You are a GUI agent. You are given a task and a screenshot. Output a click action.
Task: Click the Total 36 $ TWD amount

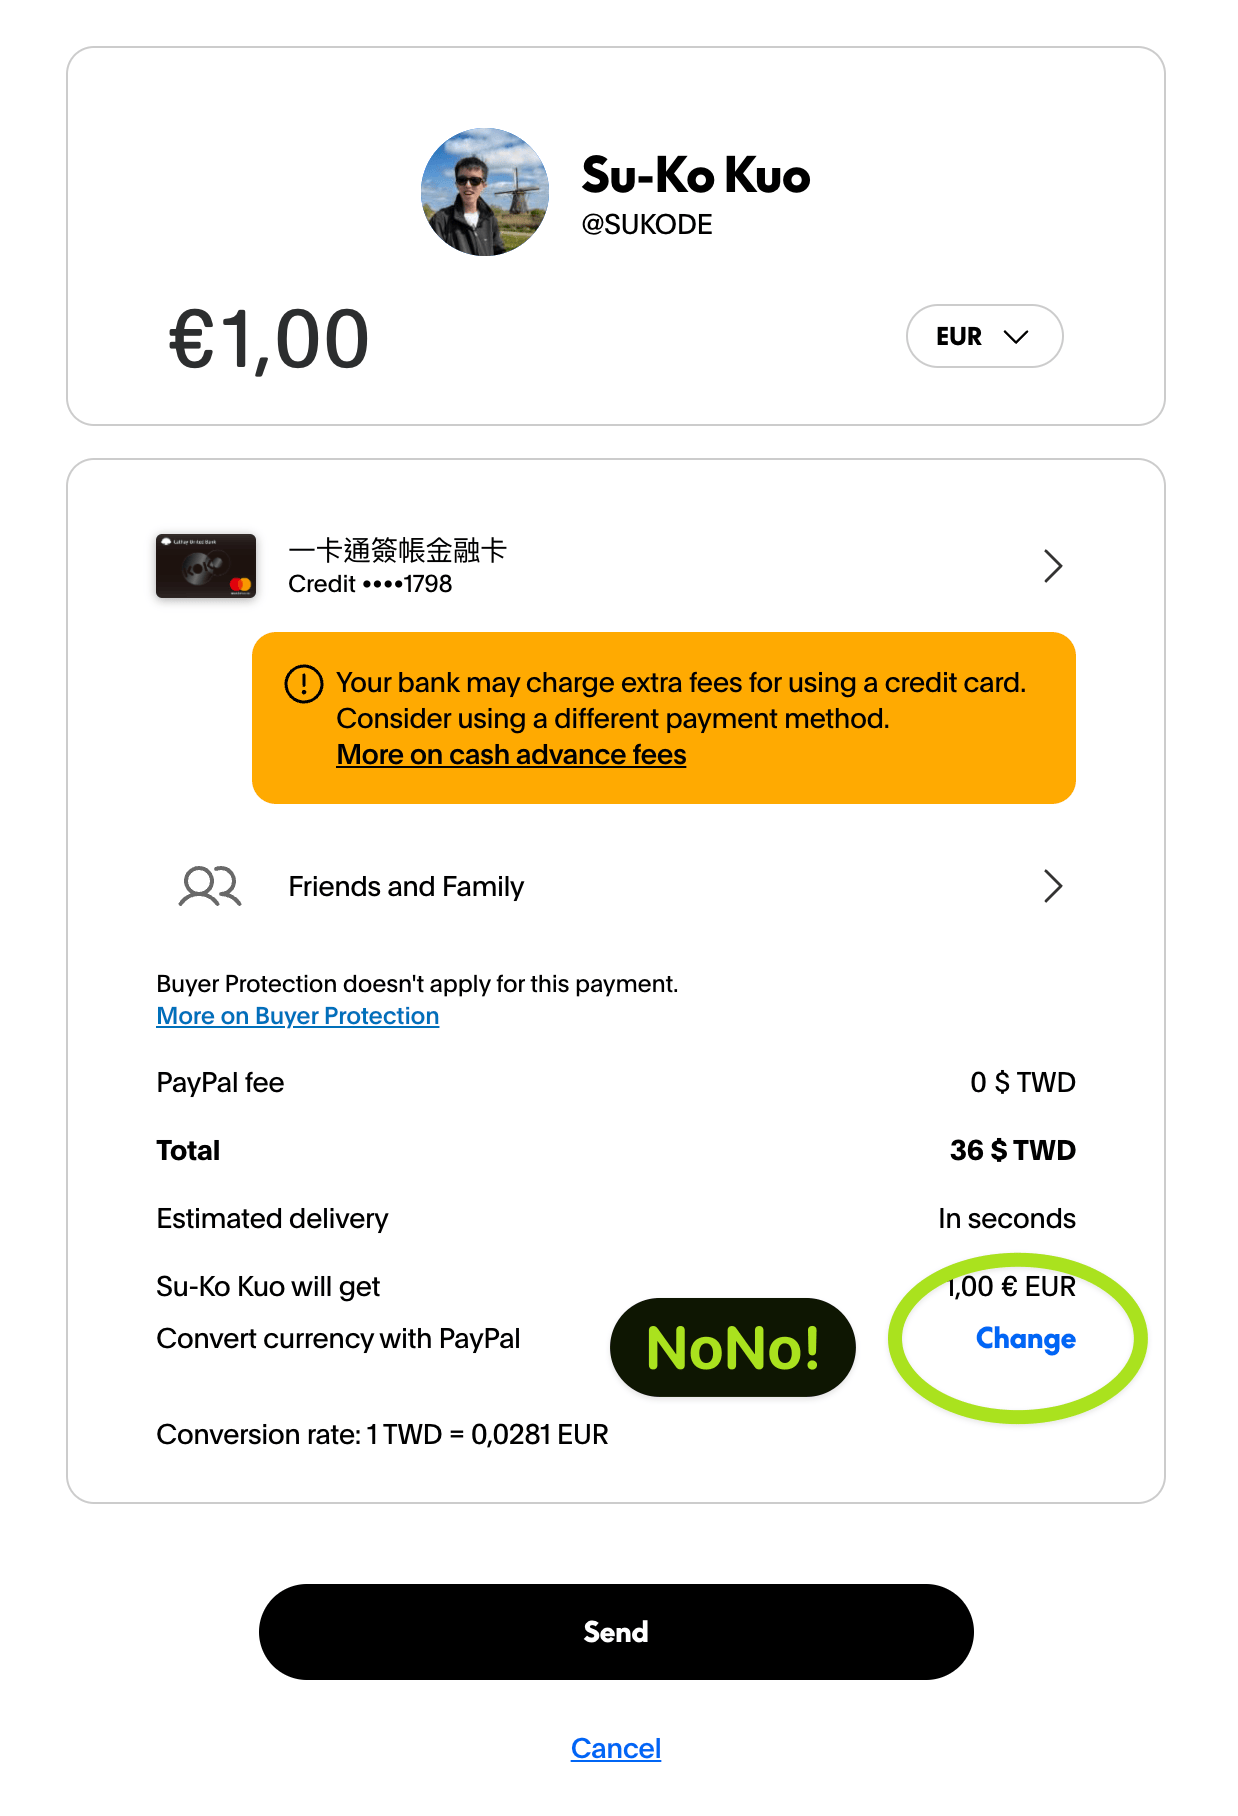tap(1013, 1150)
